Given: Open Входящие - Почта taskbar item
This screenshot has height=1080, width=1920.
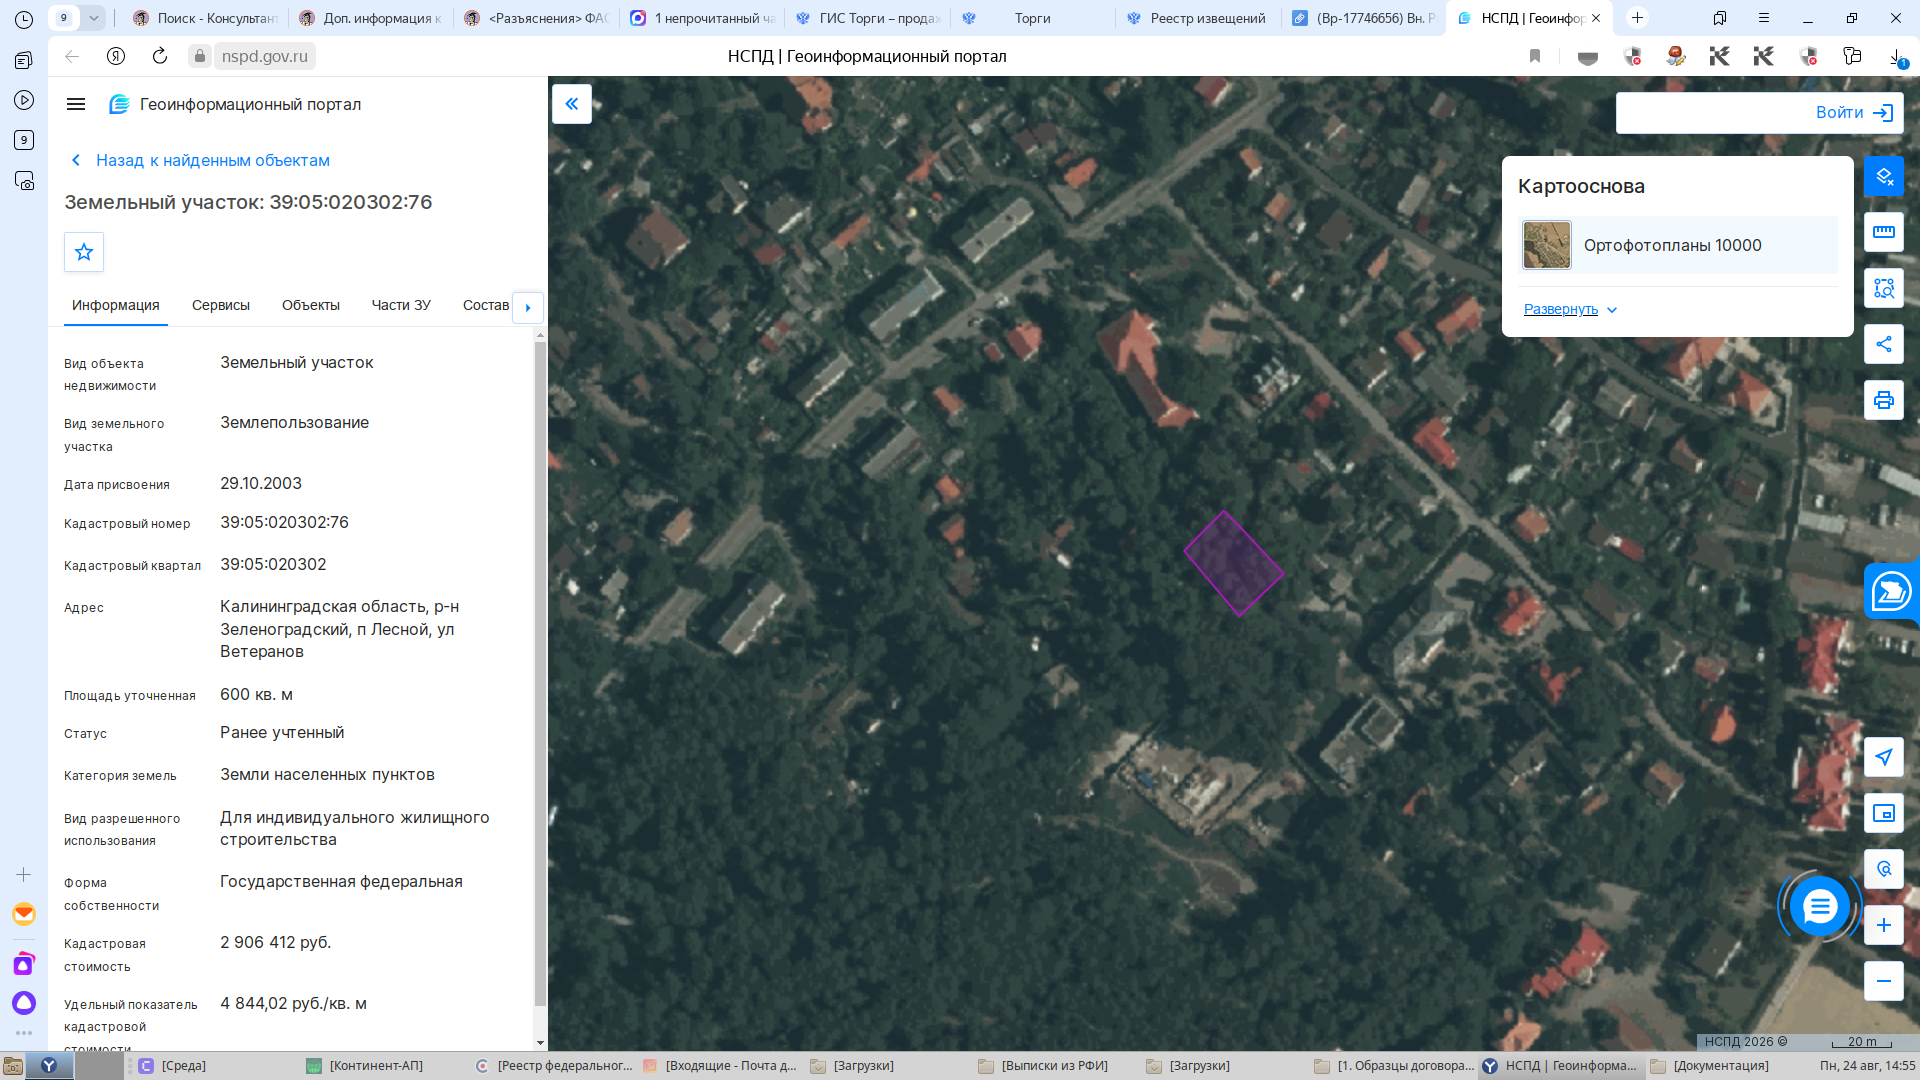Looking at the screenshot, I should click(x=720, y=1066).
